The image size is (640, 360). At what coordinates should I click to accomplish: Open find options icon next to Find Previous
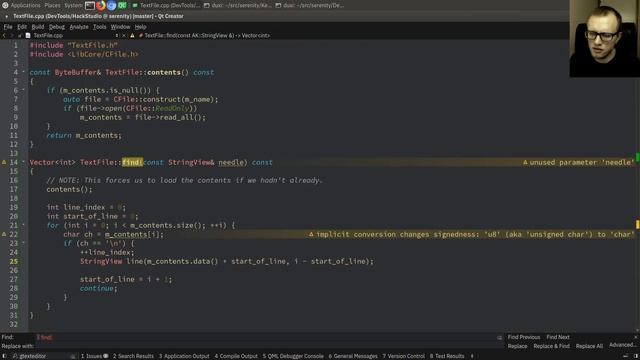500,338
